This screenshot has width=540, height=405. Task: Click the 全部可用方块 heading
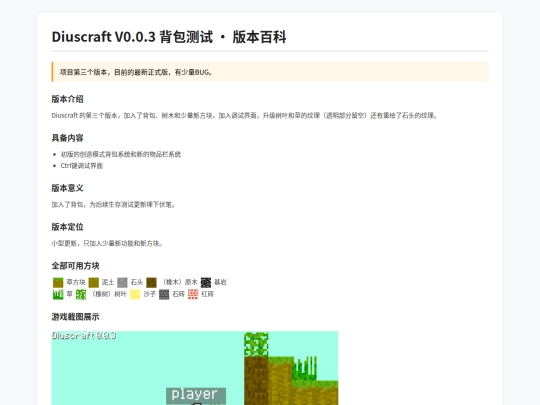pyautogui.click(x=75, y=266)
